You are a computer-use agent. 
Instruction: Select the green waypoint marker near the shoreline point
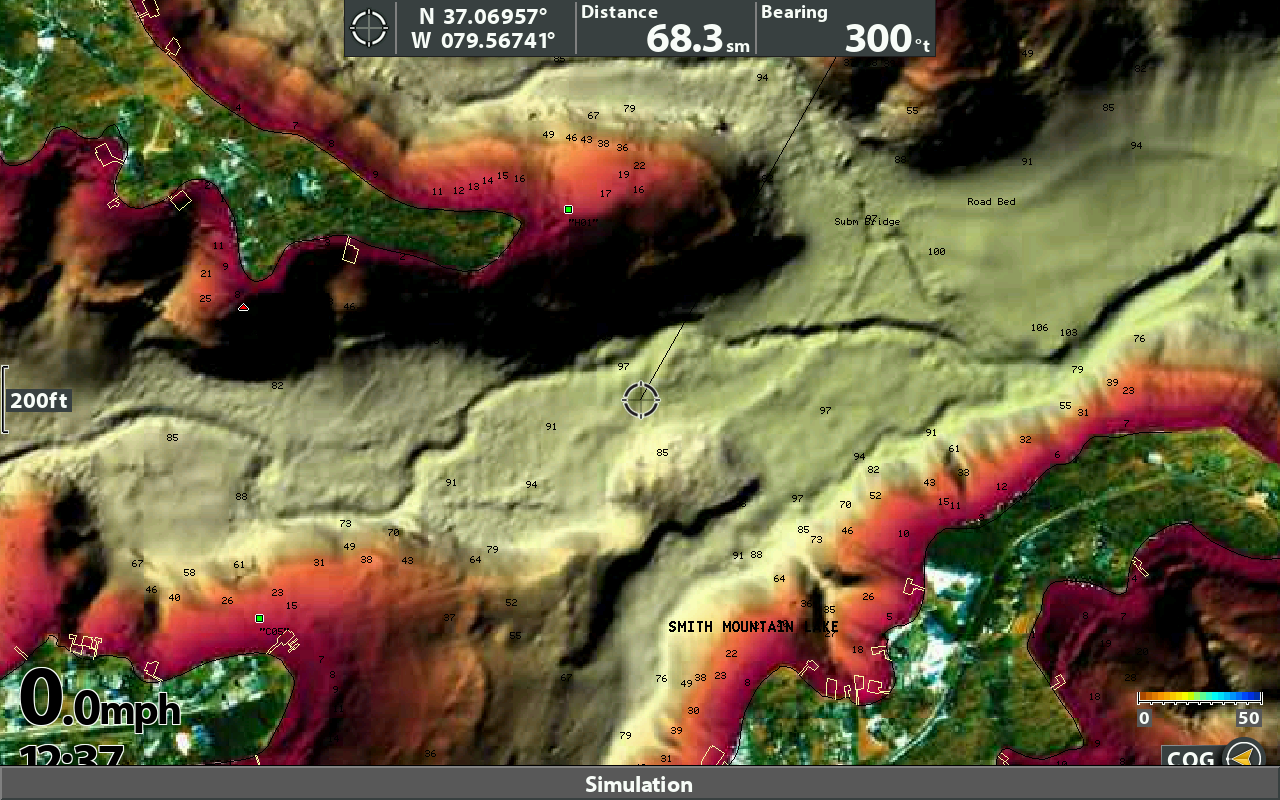tap(567, 208)
